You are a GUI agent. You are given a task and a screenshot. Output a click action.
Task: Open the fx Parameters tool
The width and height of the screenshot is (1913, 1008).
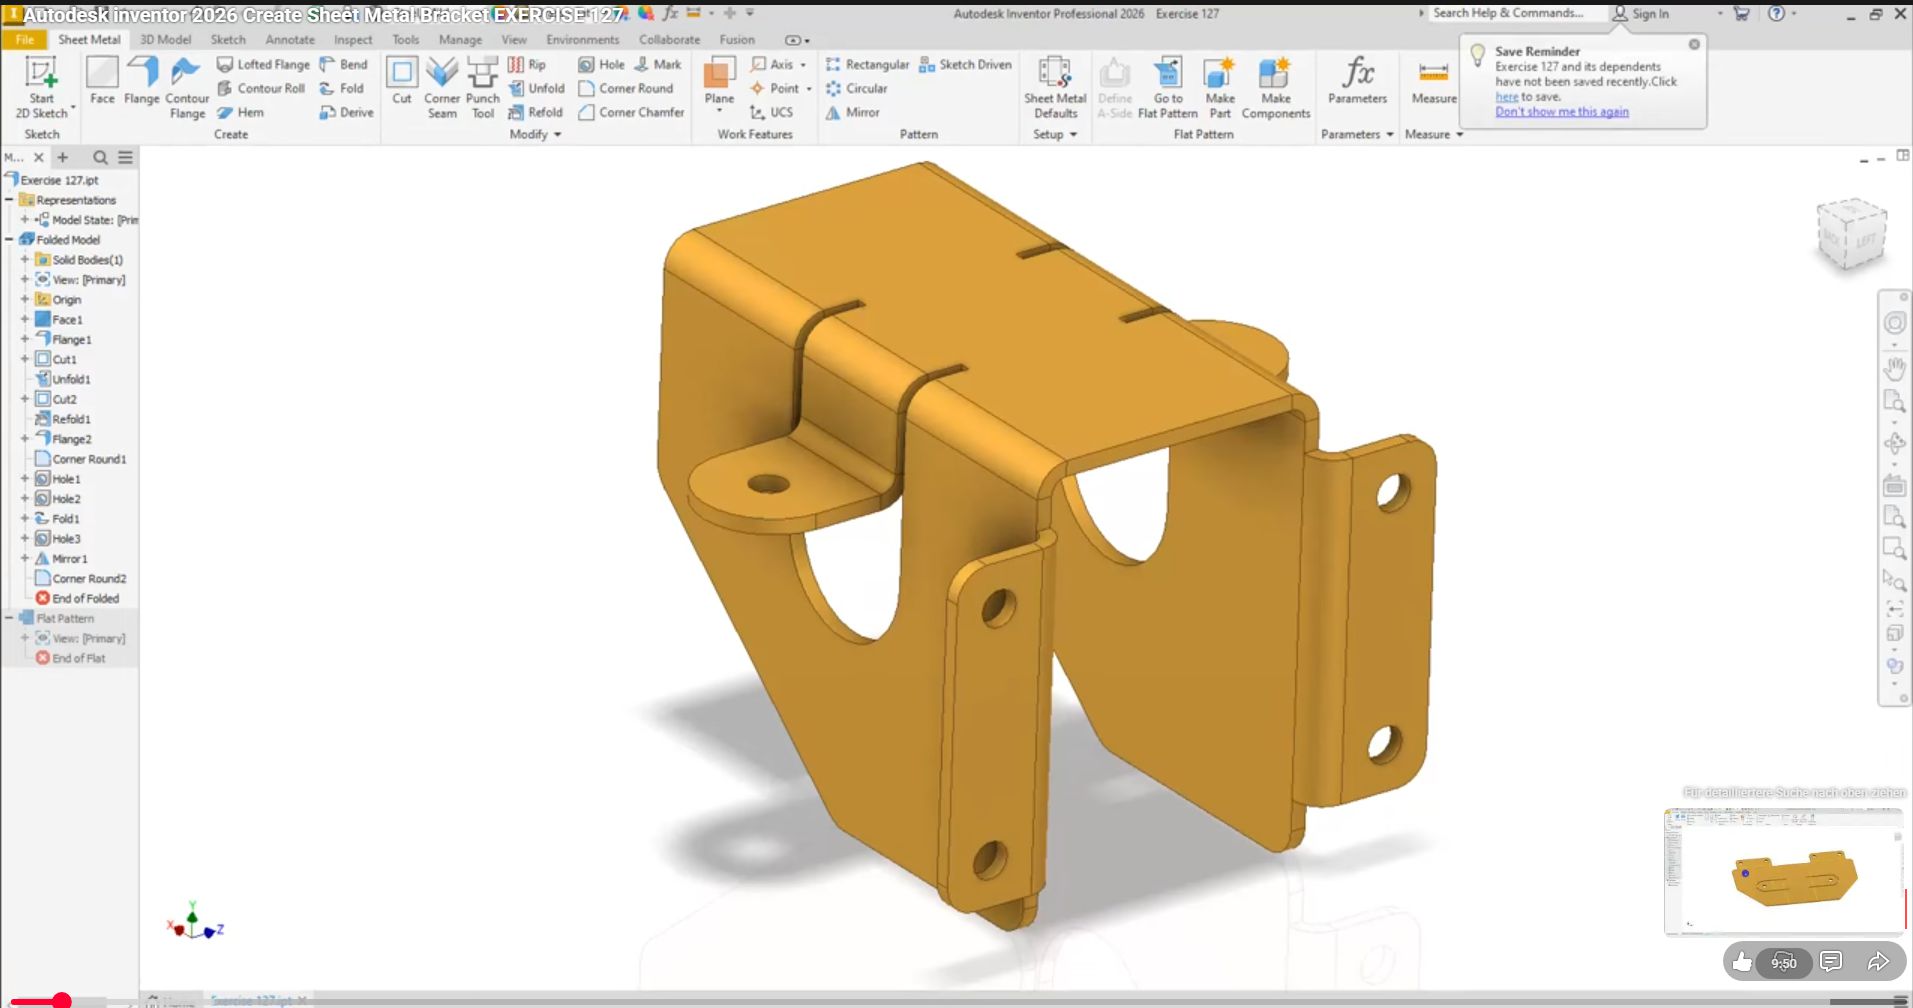click(1357, 80)
